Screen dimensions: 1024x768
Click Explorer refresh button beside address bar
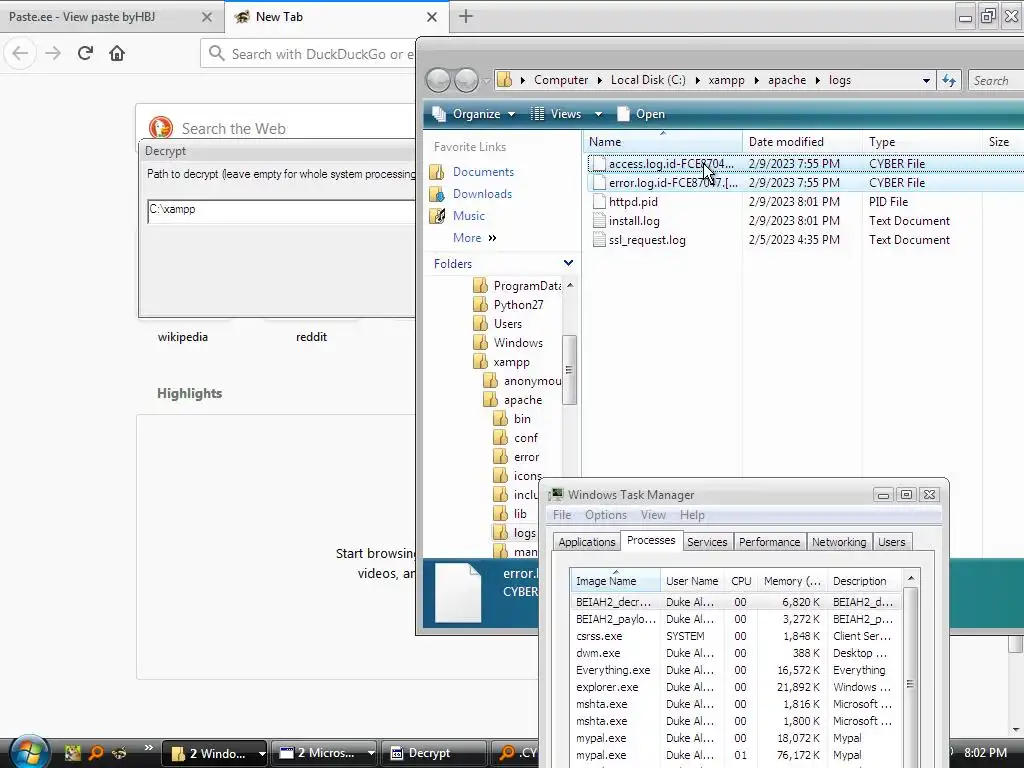pyautogui.click(x=949, y=80)
